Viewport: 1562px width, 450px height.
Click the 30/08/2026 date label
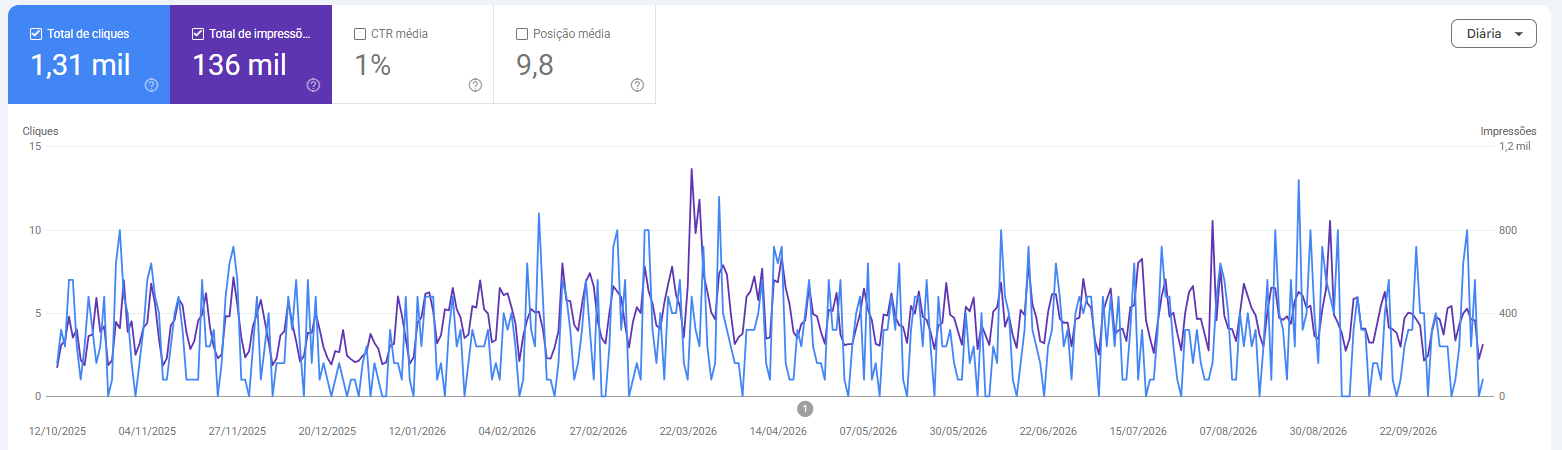[x=1318, y=432]
